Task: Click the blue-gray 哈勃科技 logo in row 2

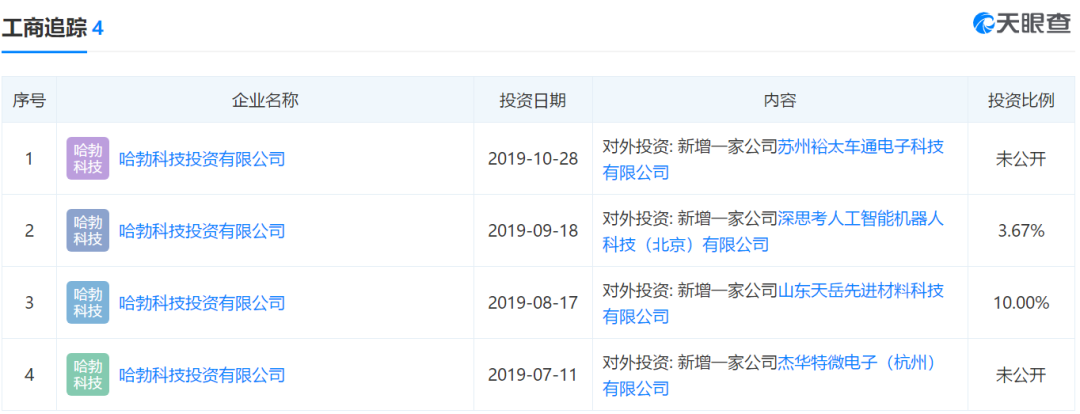Action: 87,230
